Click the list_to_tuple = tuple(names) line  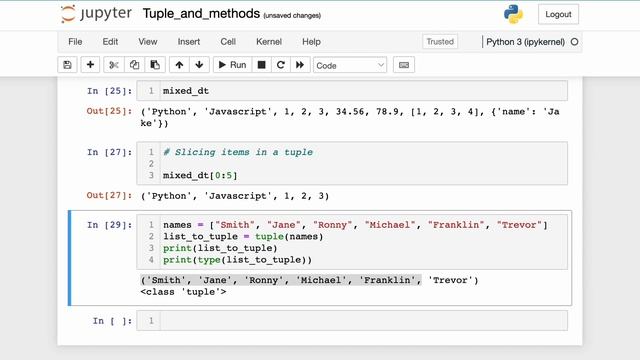click(x=243, y=237)
